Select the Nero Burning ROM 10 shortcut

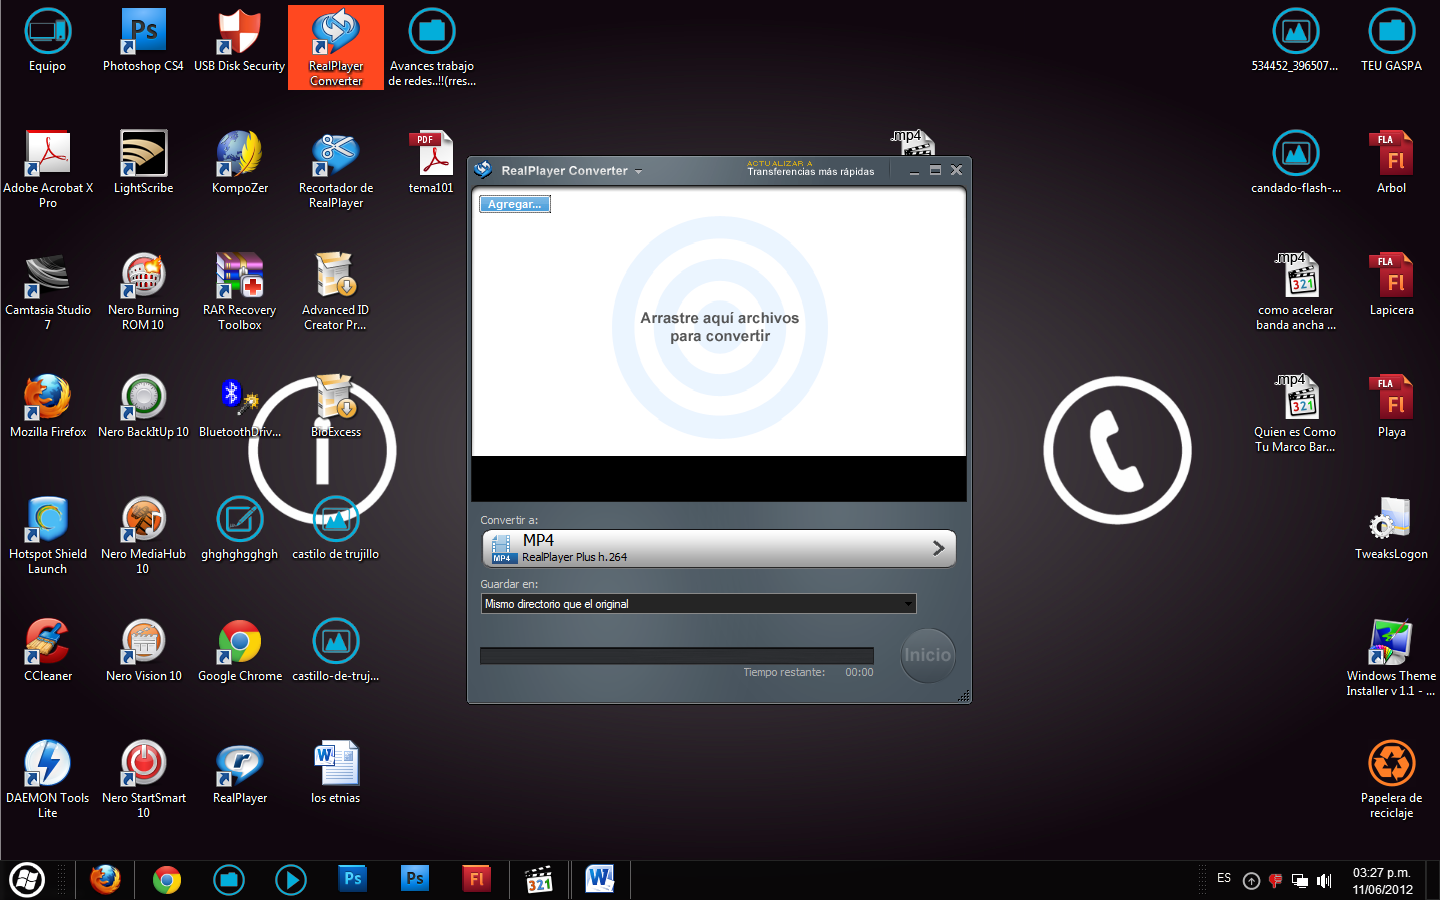pos(143,292)
